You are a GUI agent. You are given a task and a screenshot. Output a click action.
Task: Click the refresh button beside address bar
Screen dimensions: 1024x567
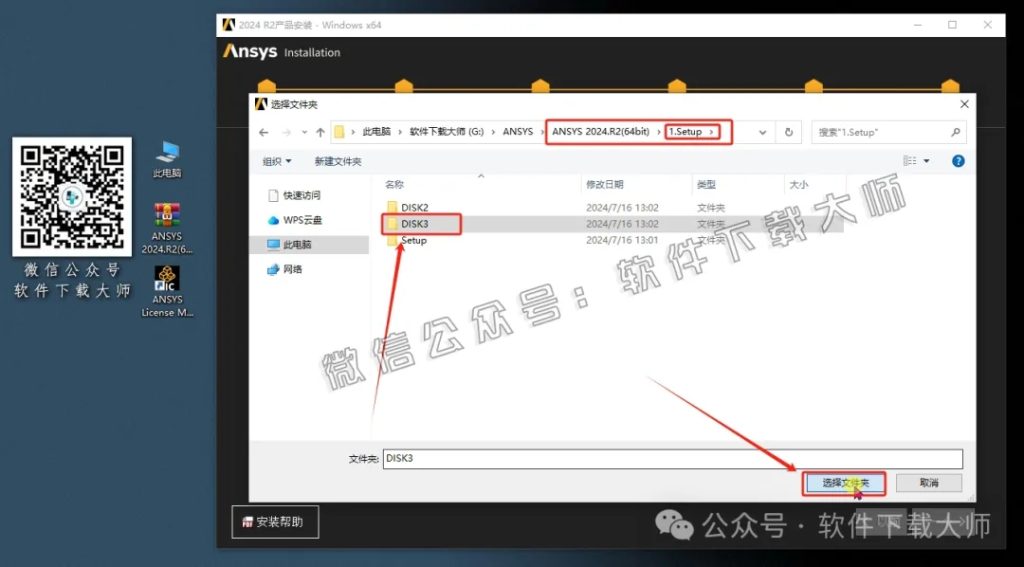[x=788, y=132]
